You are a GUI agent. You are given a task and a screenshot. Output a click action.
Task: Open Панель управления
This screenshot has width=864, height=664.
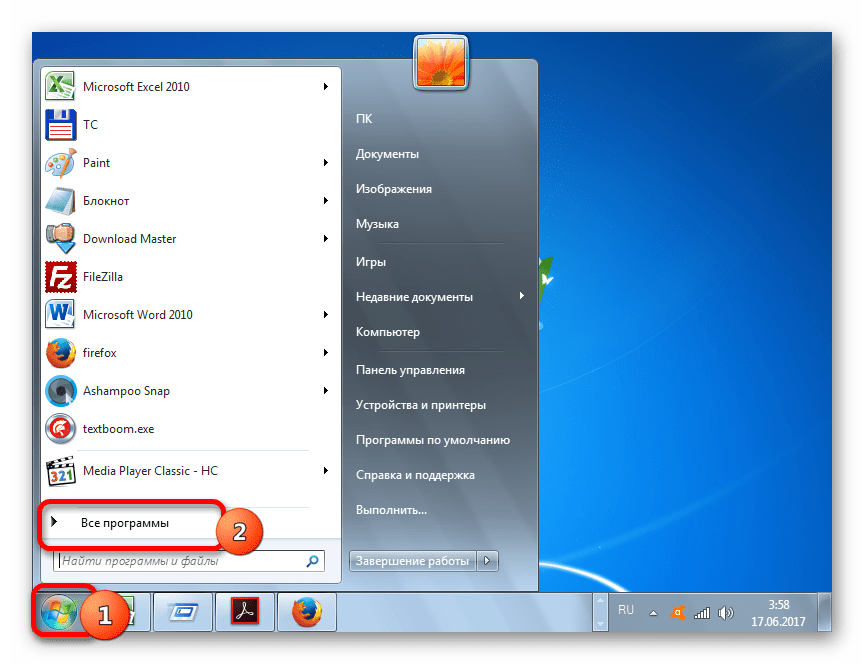coord(410,370)
